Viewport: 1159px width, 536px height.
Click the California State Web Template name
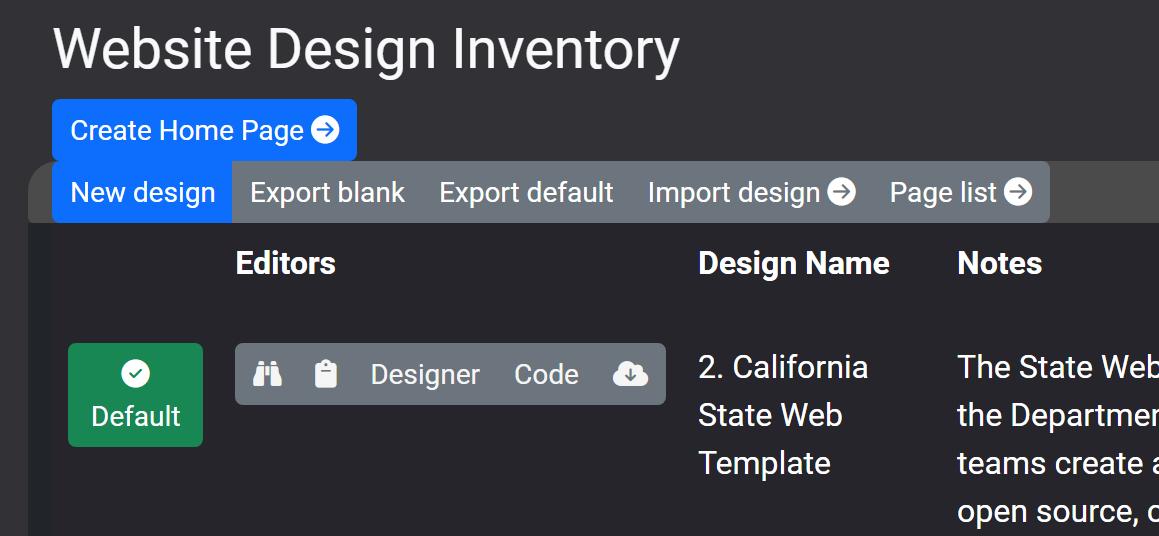coord(782,415)
